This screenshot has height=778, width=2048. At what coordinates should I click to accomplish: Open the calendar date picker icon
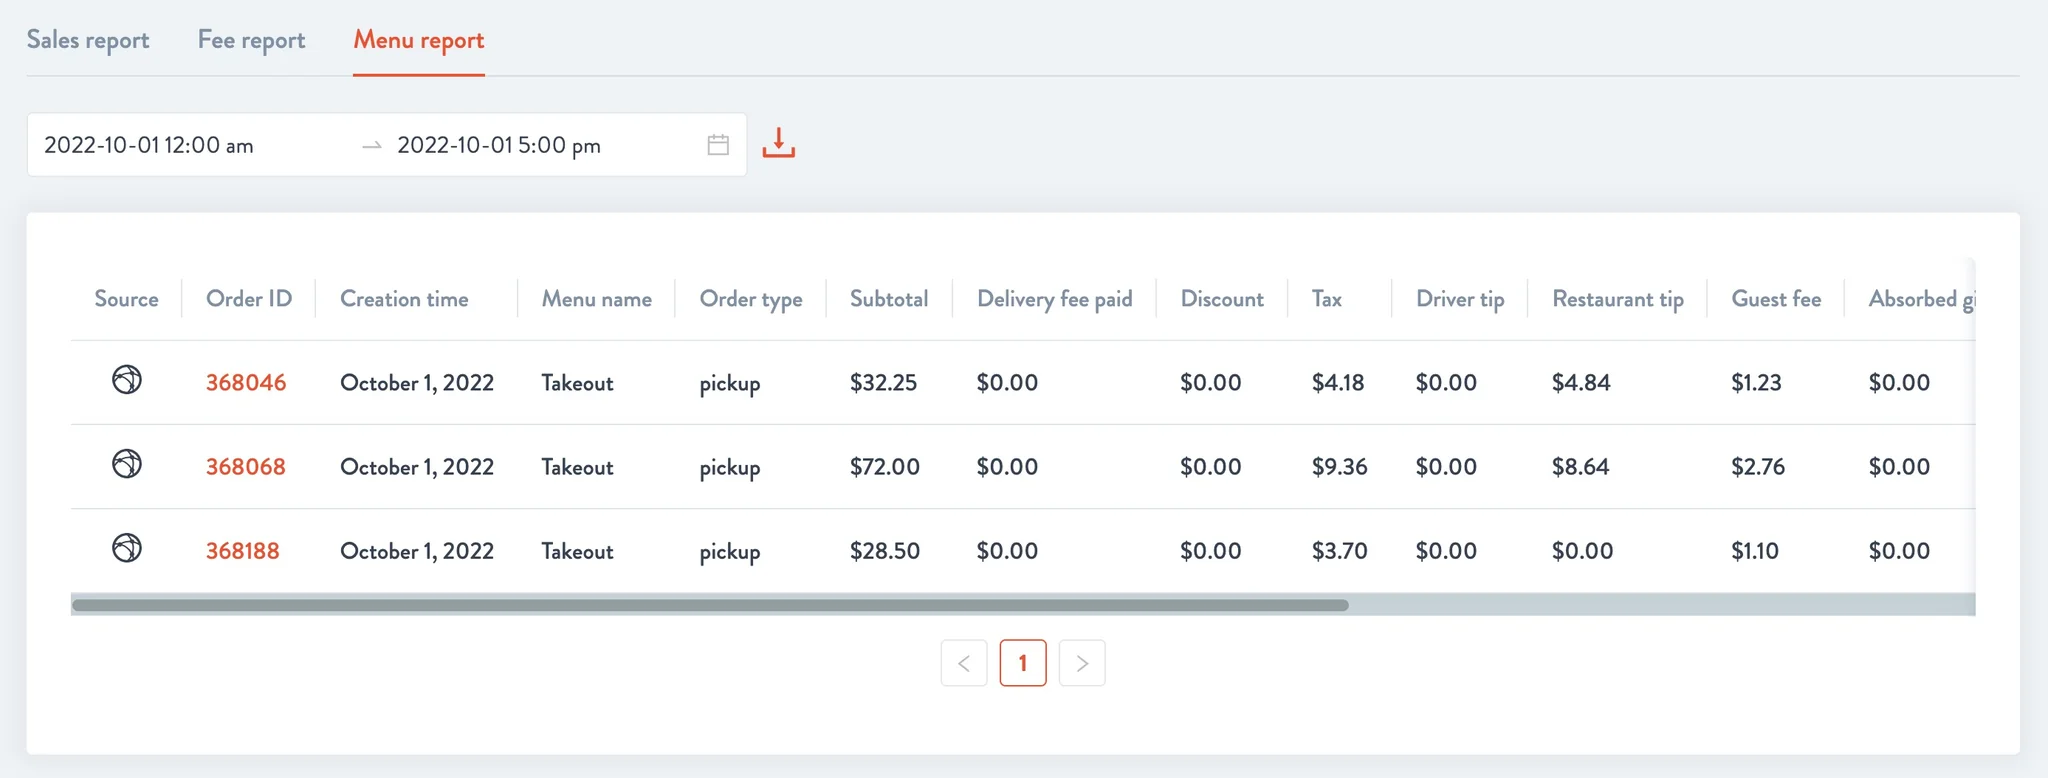tap(718, 145)
